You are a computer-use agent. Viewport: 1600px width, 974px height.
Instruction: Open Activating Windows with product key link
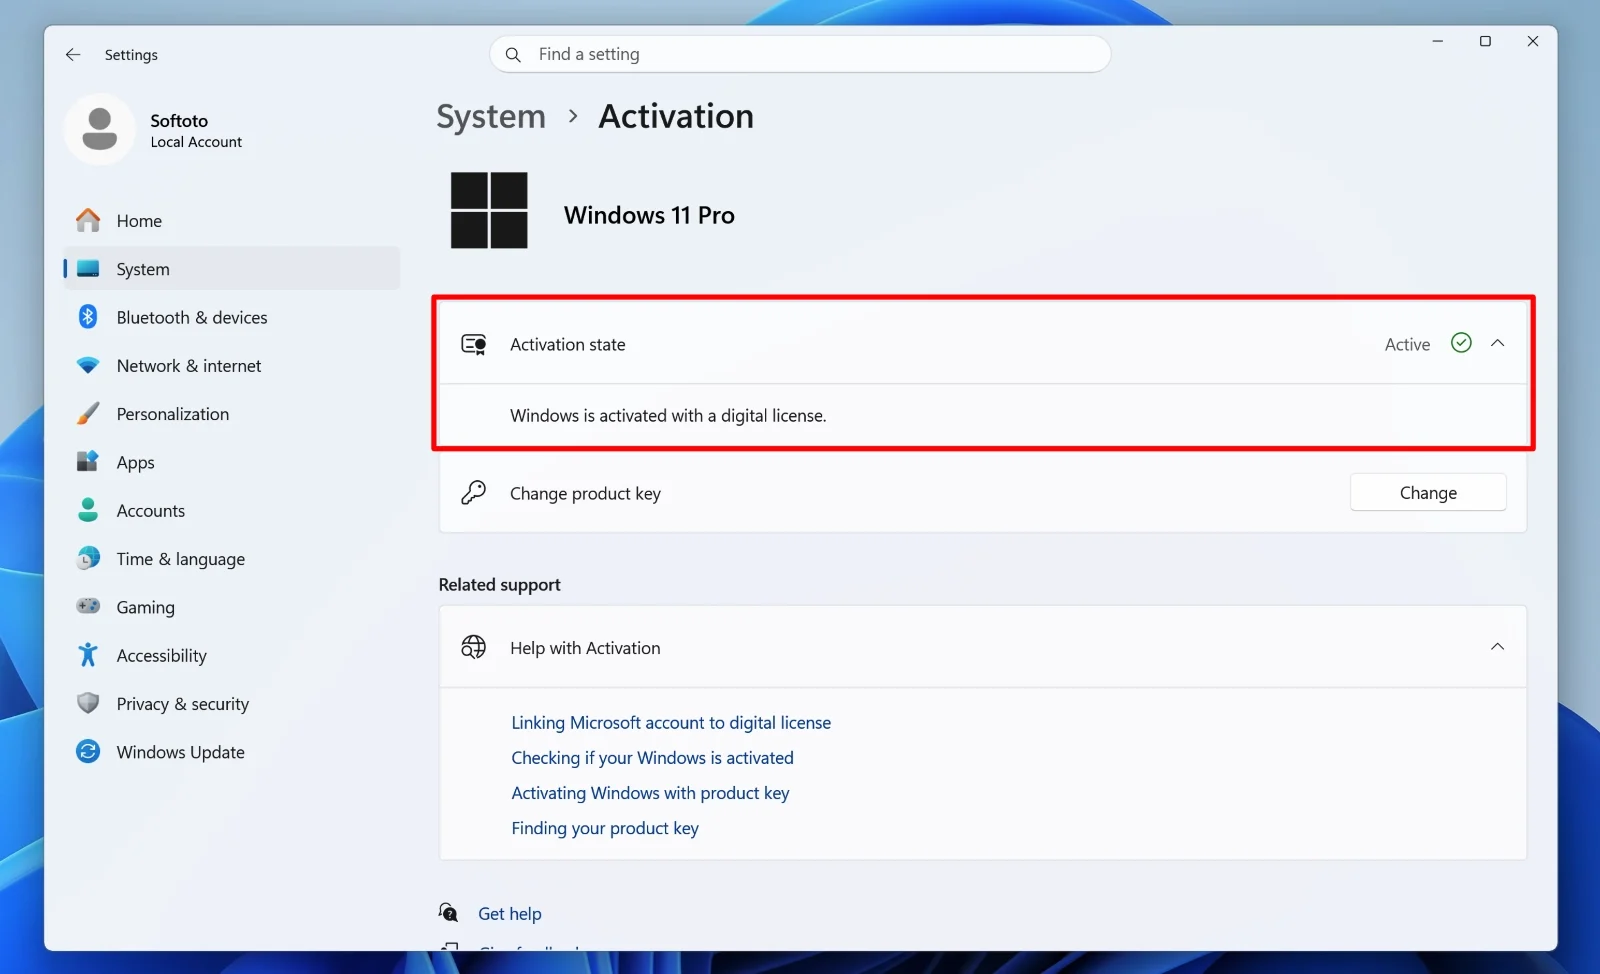[x=650, y=792]
